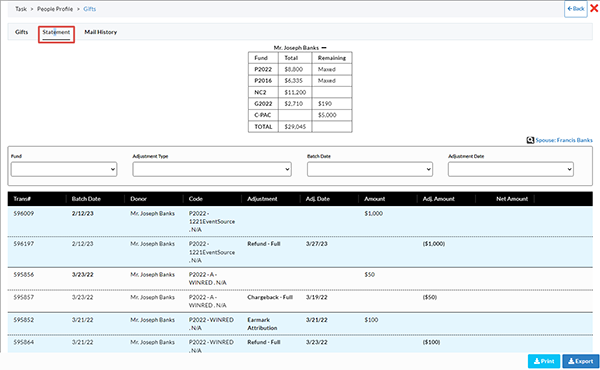Collapse summary using dash next to Mr. Joseph Banks
The width and height of the screenshot is (600, 370).
click(x=324, y=48)
